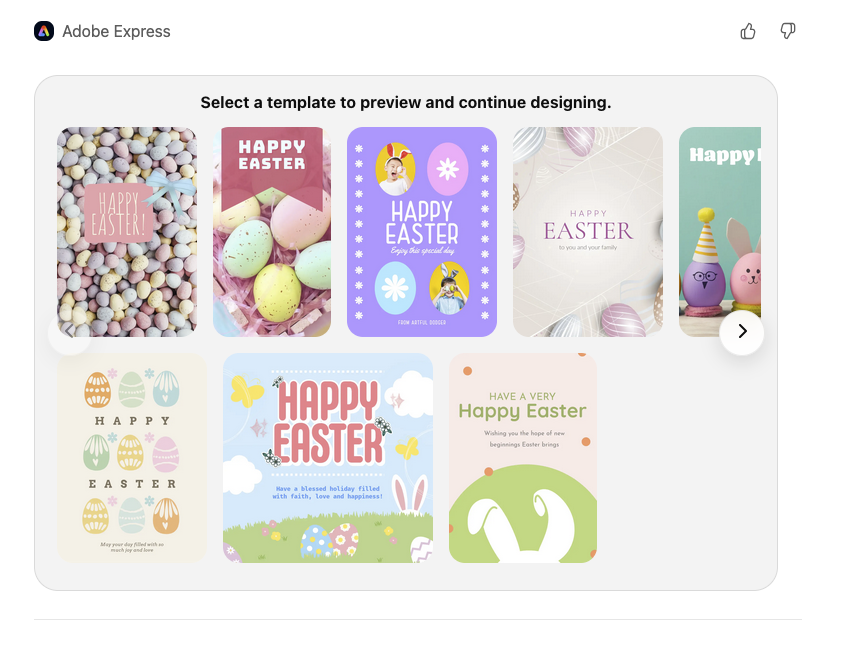
Task: Click the thumbs up feedback icon
Action: (x=748, y=31)
